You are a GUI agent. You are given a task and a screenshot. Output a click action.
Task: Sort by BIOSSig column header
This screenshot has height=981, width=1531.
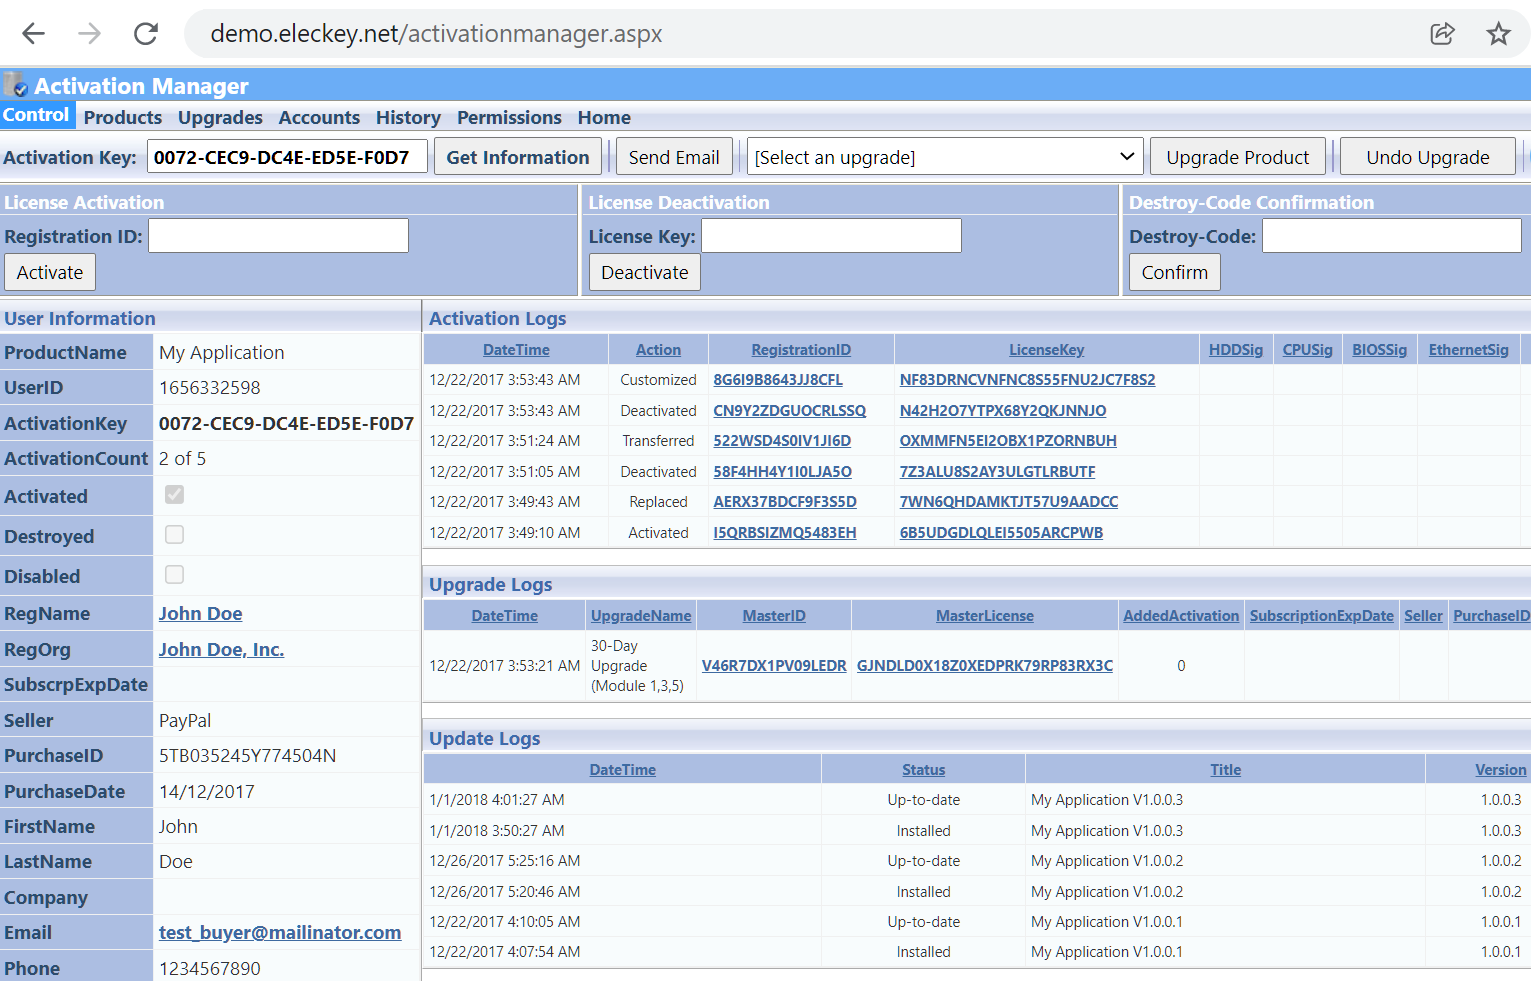(1379, 350)
